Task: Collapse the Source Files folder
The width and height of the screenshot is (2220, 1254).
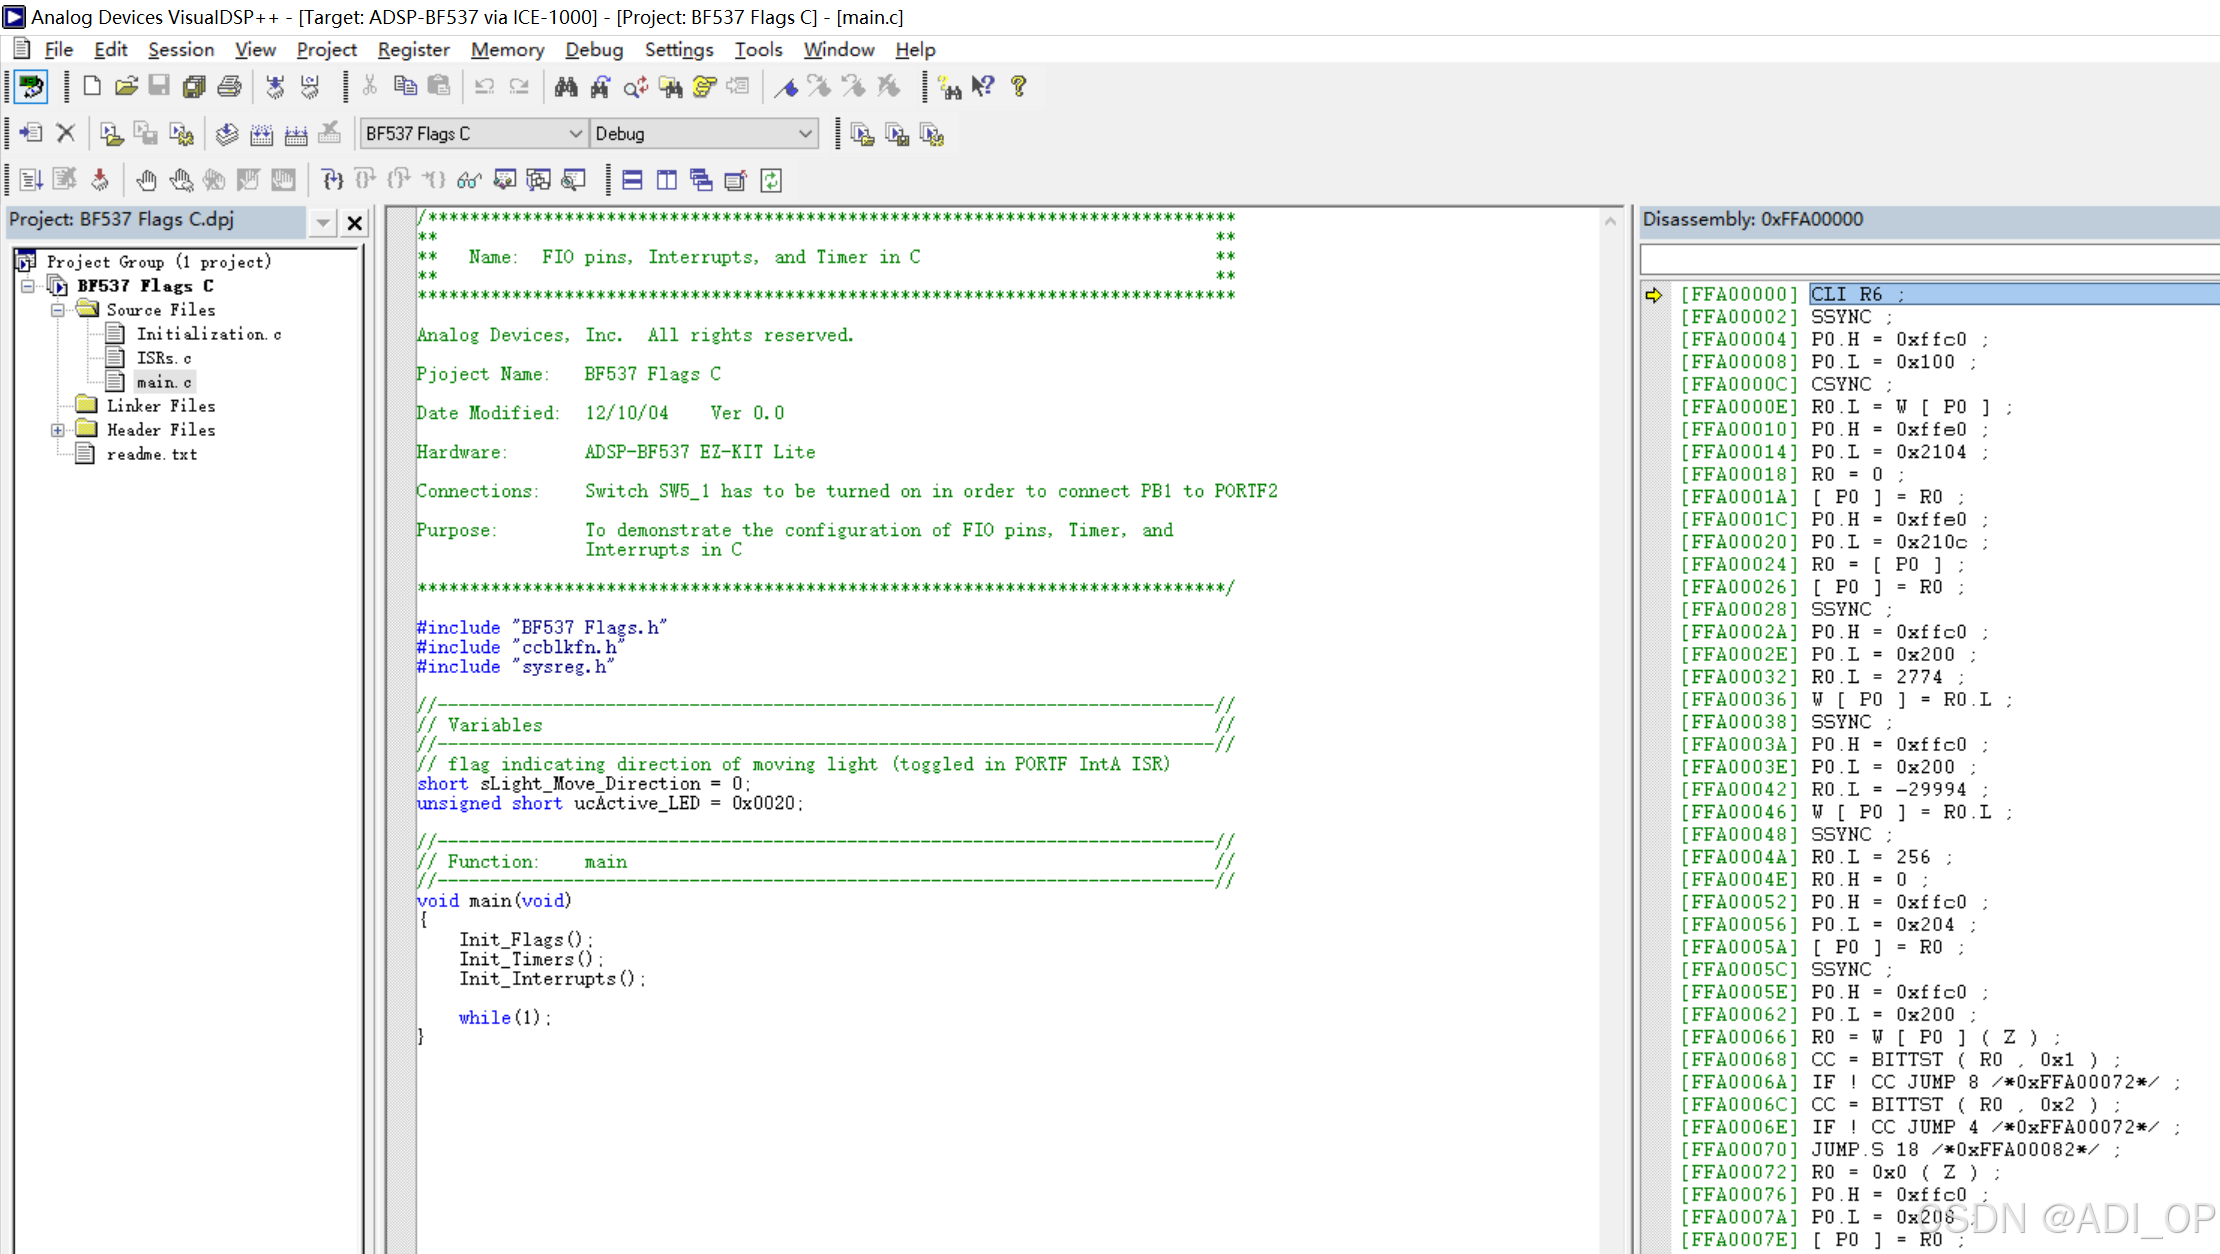Action: (x=58, y=310)
